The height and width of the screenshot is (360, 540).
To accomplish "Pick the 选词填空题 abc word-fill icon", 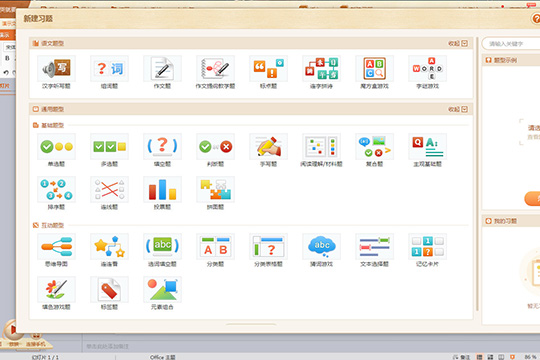I will click(162, 247).
